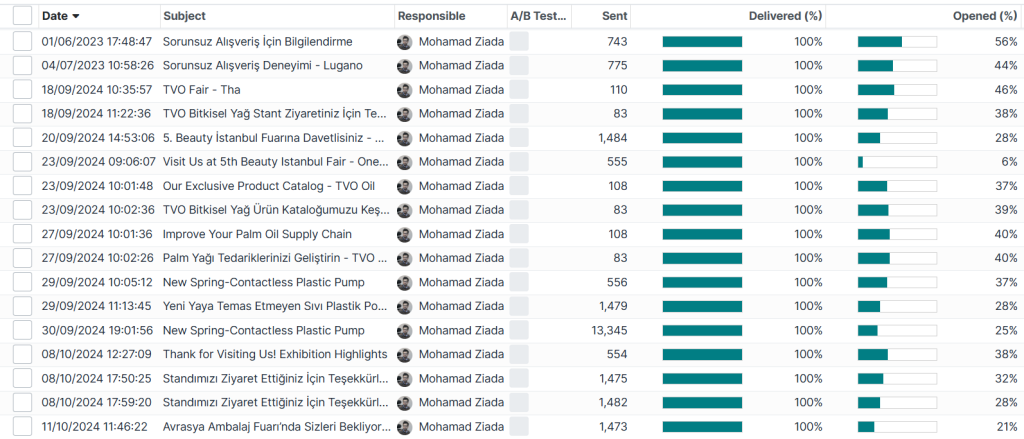
Task: Check the row dated 30/09/2024 19:01:56
Action: point(22,331)
